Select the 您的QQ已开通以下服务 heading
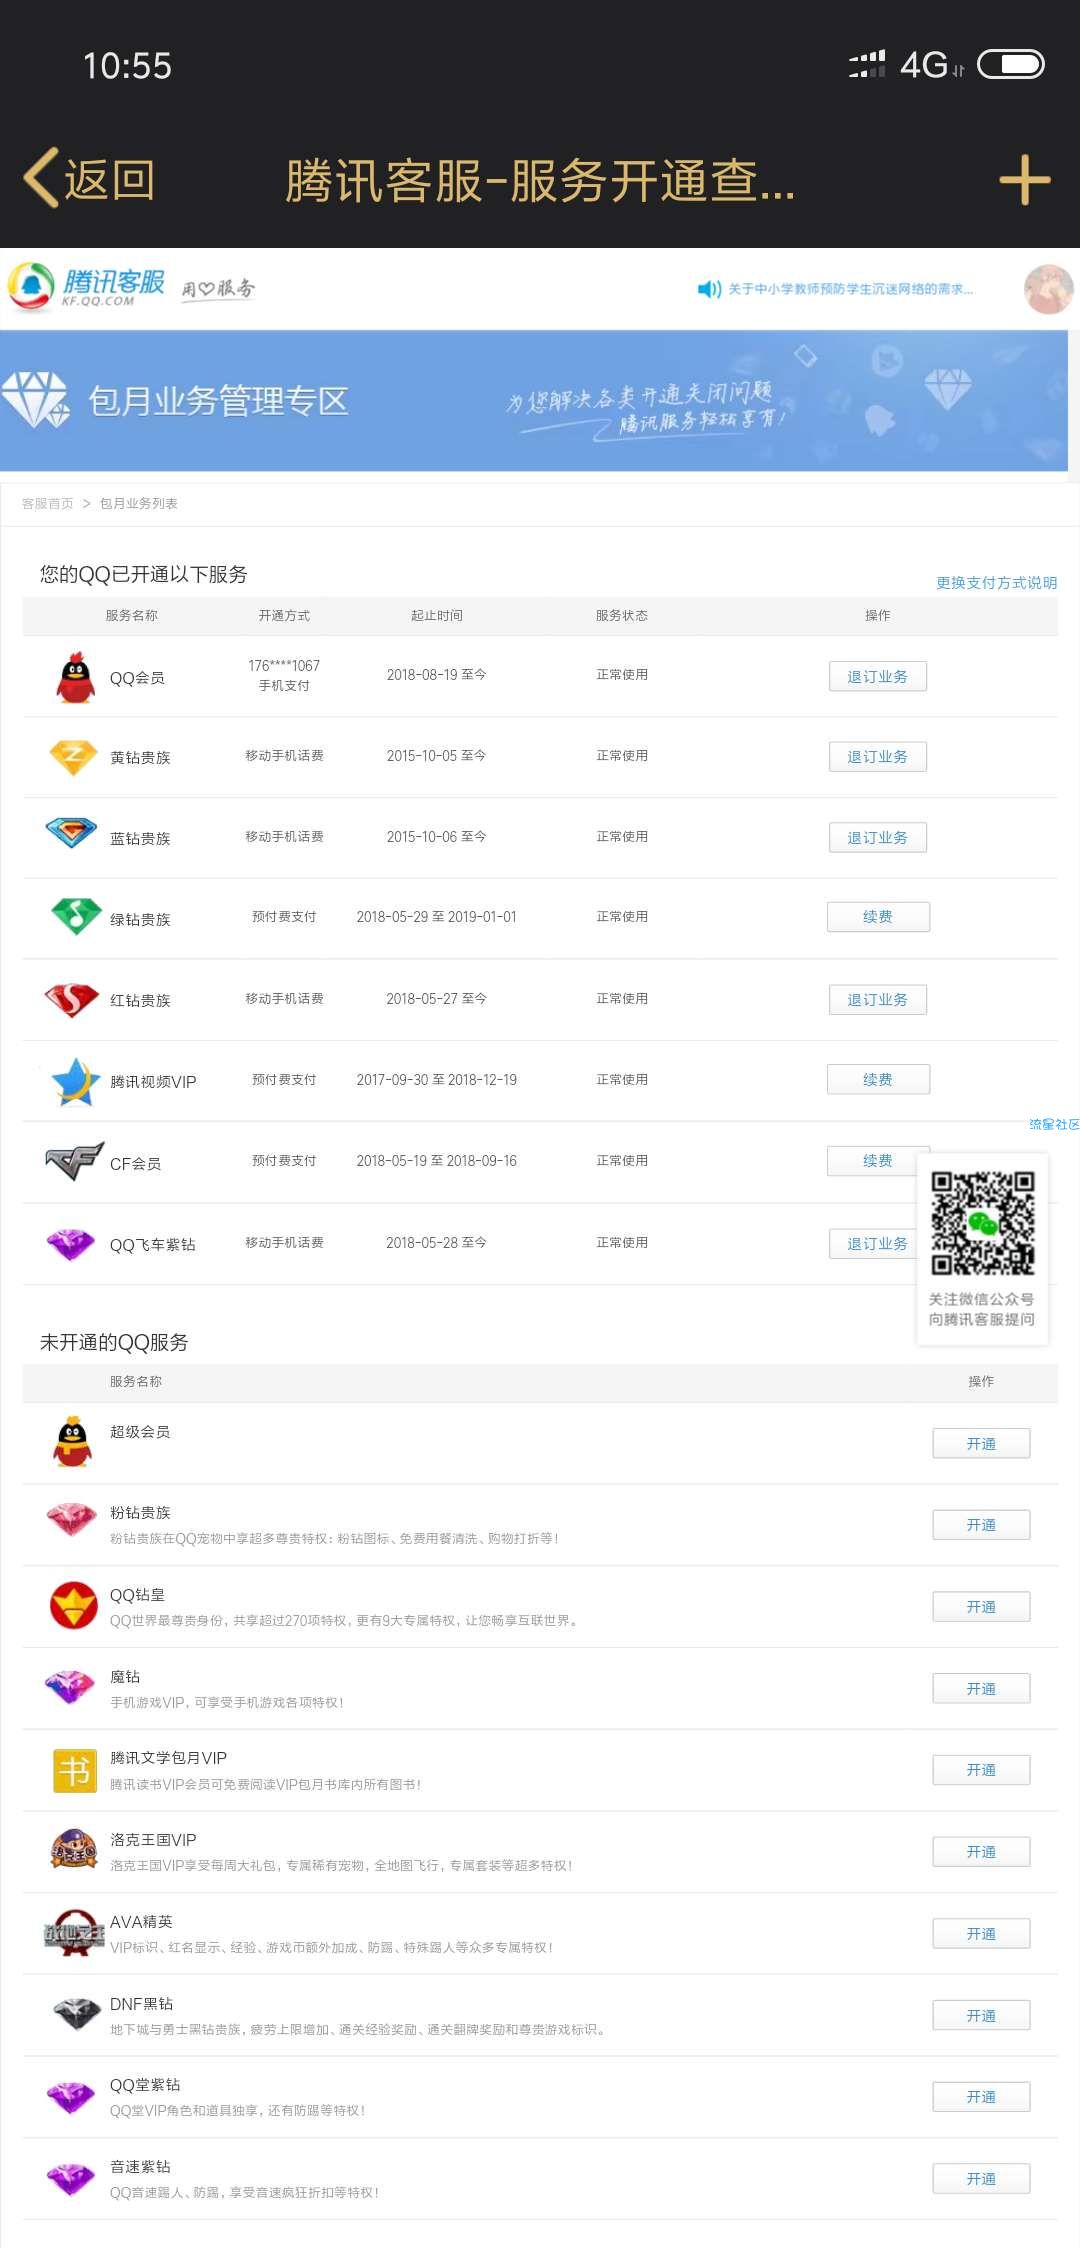The height and width of the screenshot is (2248, 1080). (x=144, y=574)
